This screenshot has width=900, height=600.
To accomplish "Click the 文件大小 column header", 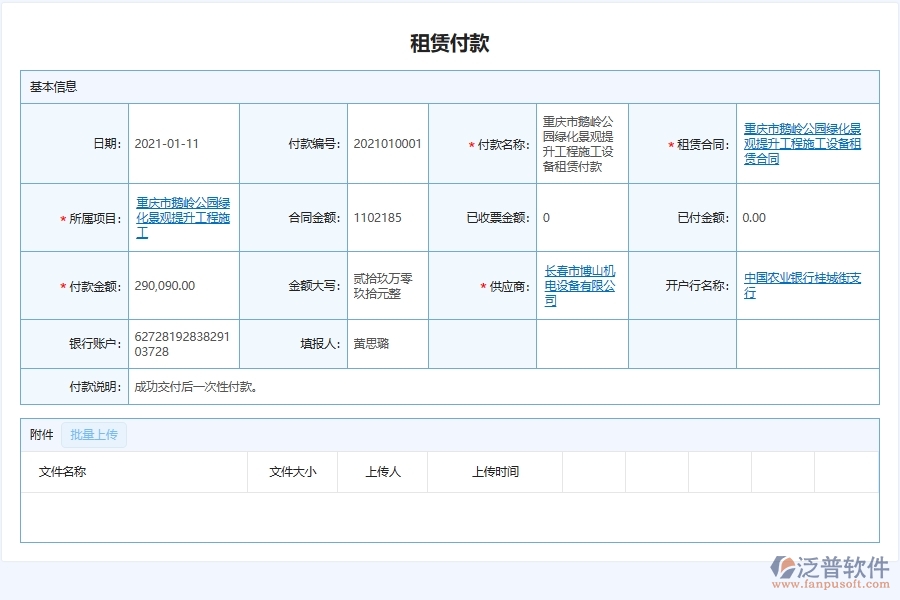I will (x=292, y=471).
